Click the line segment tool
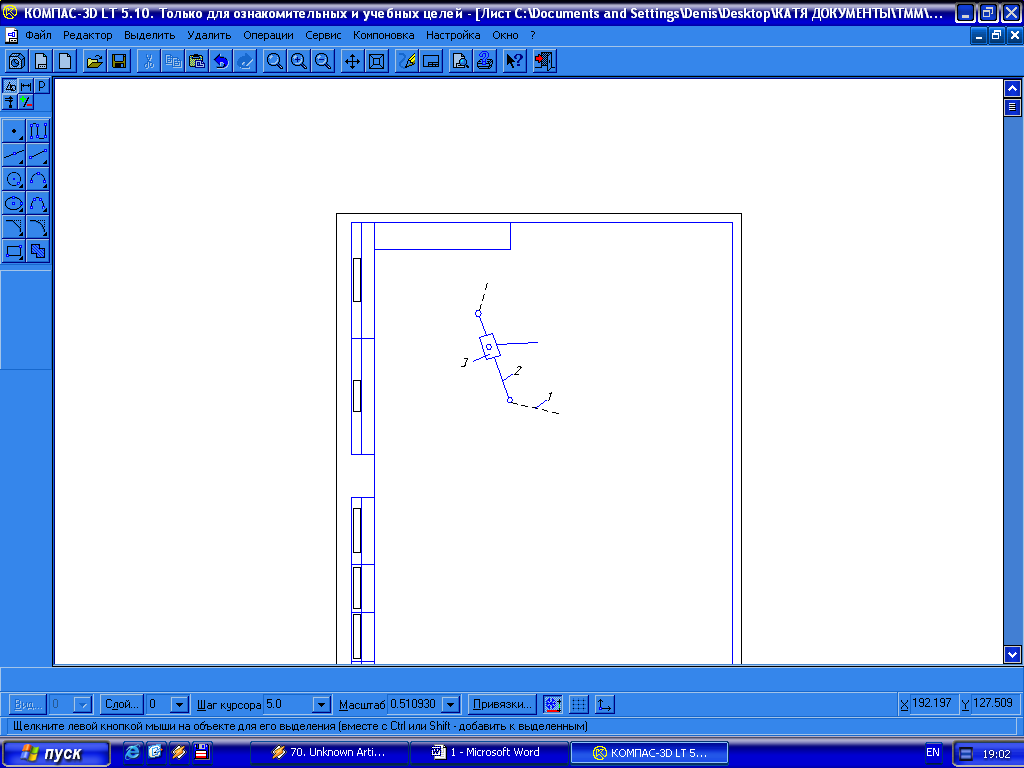The image size is (1024, 768). pyautogui.click(x=38, y=155)
